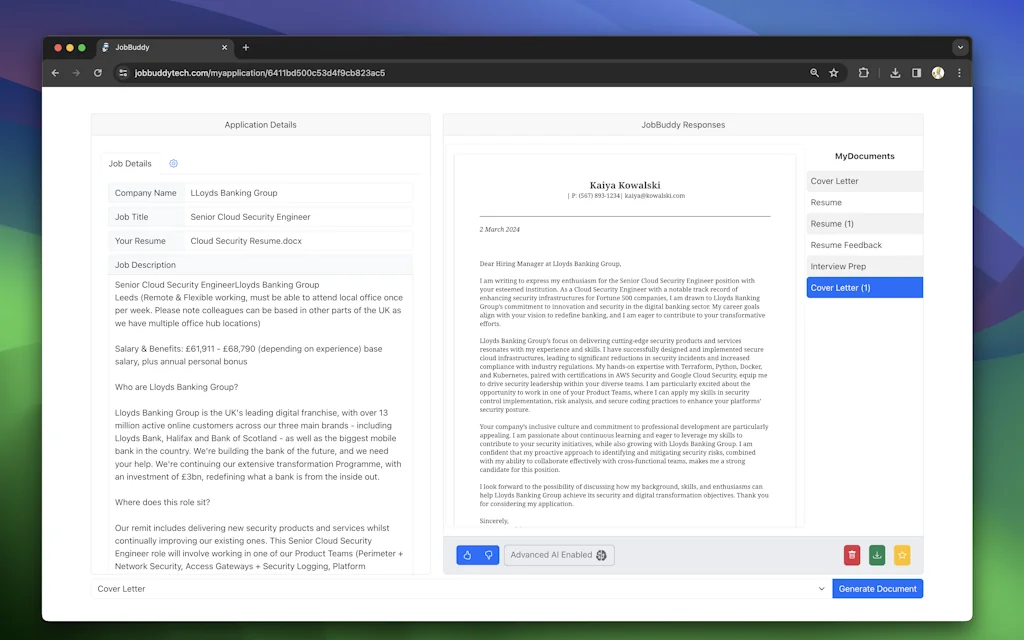The height and width of the screenshot is (640, 1024).
Task: Expand the chevron at the window's top right
Action: coord(960,47)
